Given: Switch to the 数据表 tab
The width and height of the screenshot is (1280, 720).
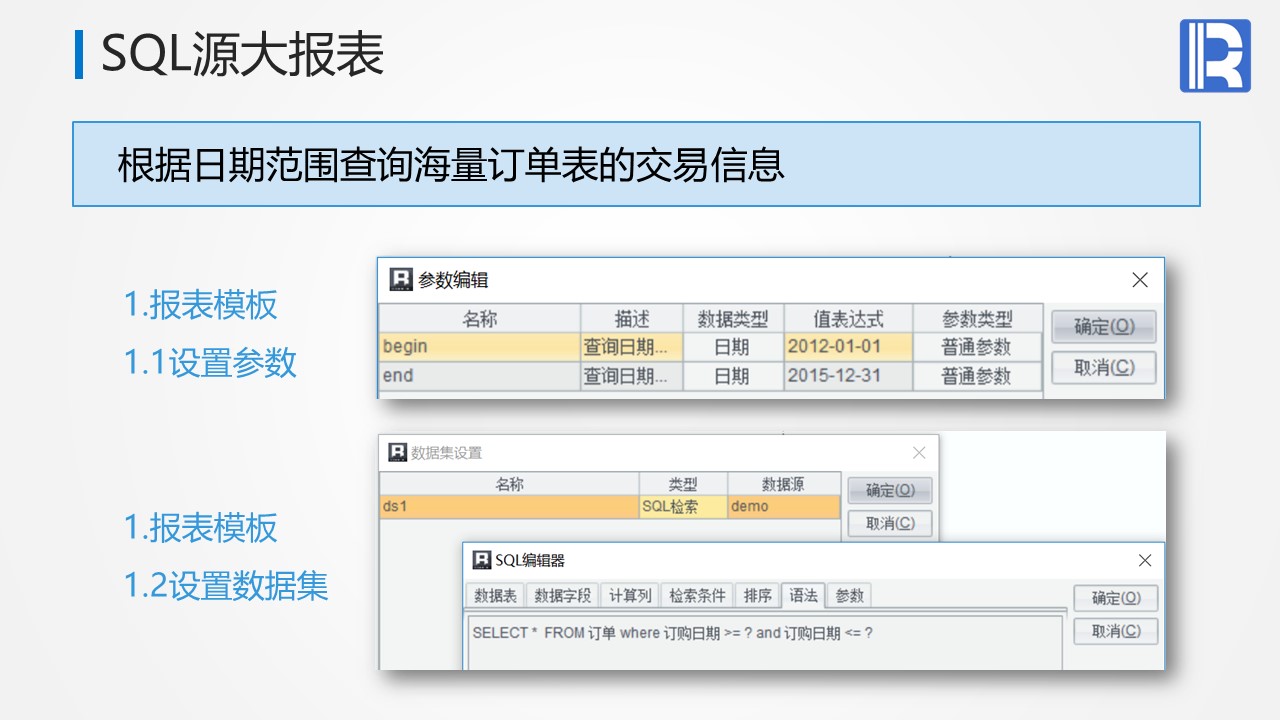Looking at the screenshot, I should [x=495, y=596].
